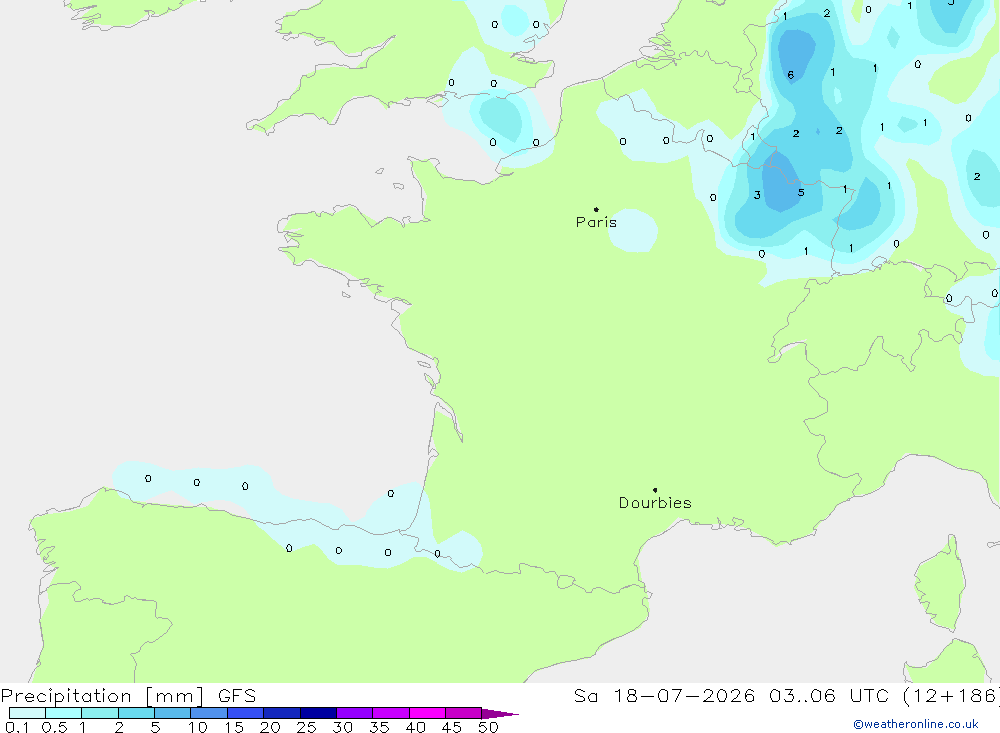Pick the legend swatch between 35 and 40

coord(391,713)
